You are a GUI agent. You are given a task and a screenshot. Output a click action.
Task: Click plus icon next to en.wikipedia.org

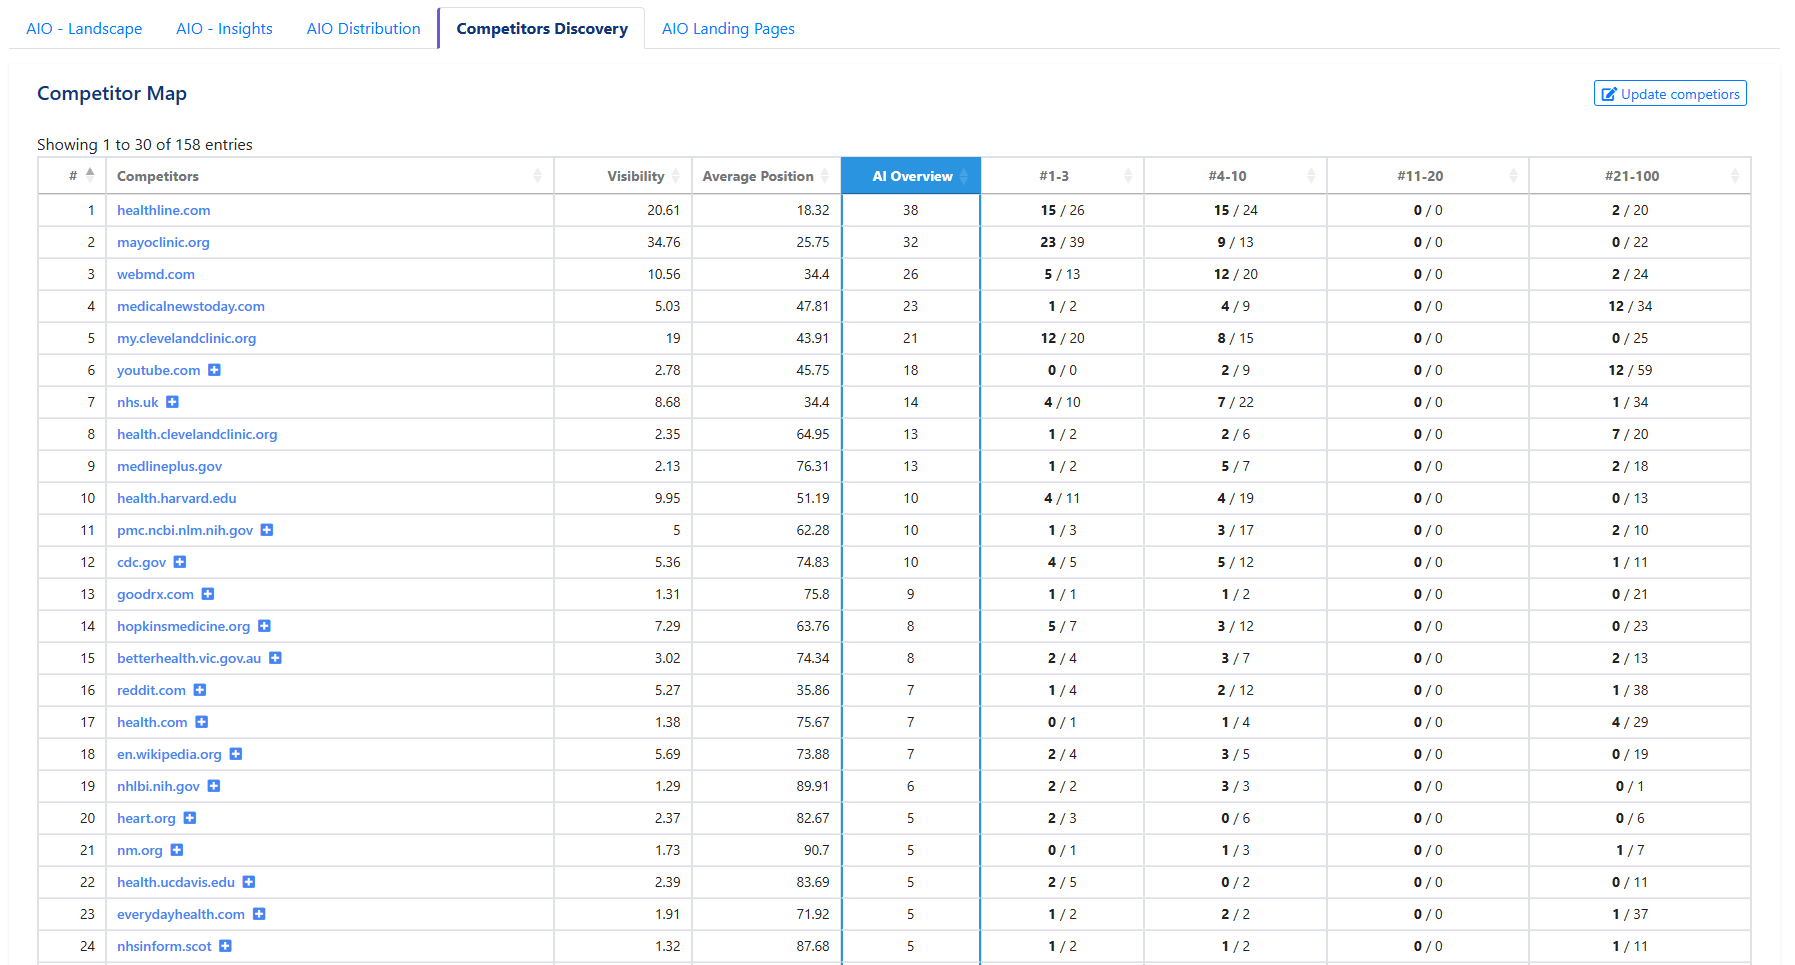coord(236,754)
